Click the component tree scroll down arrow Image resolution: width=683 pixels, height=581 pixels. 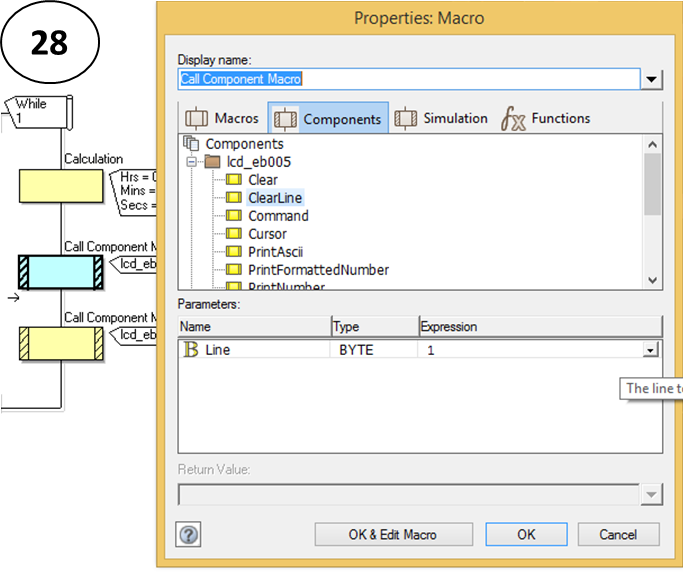tap(652, 280)
